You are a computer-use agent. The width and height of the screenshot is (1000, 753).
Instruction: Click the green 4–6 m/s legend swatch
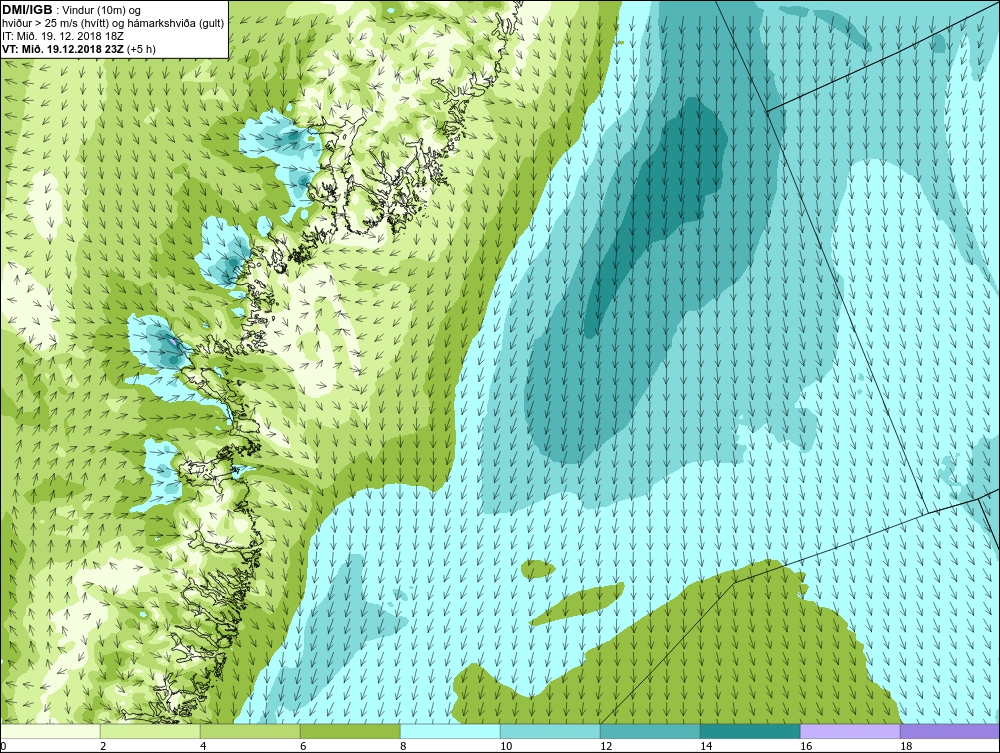click(250, 731)
